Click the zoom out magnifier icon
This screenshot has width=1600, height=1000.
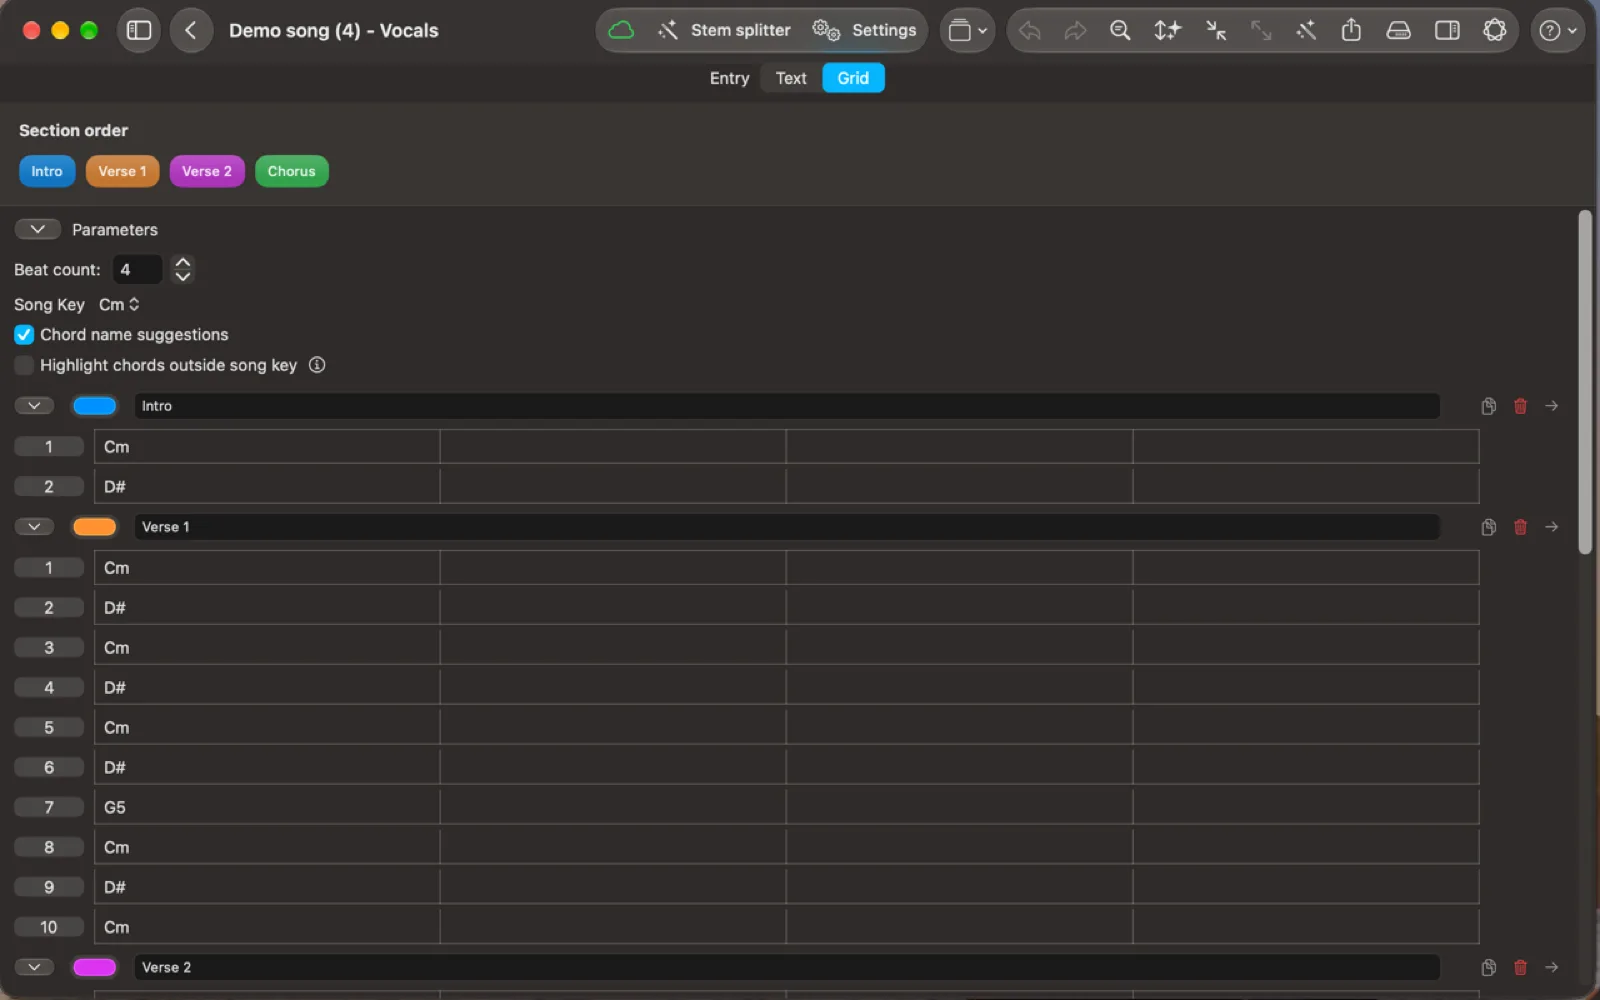pyautogui.click(x=1121, y=31)
